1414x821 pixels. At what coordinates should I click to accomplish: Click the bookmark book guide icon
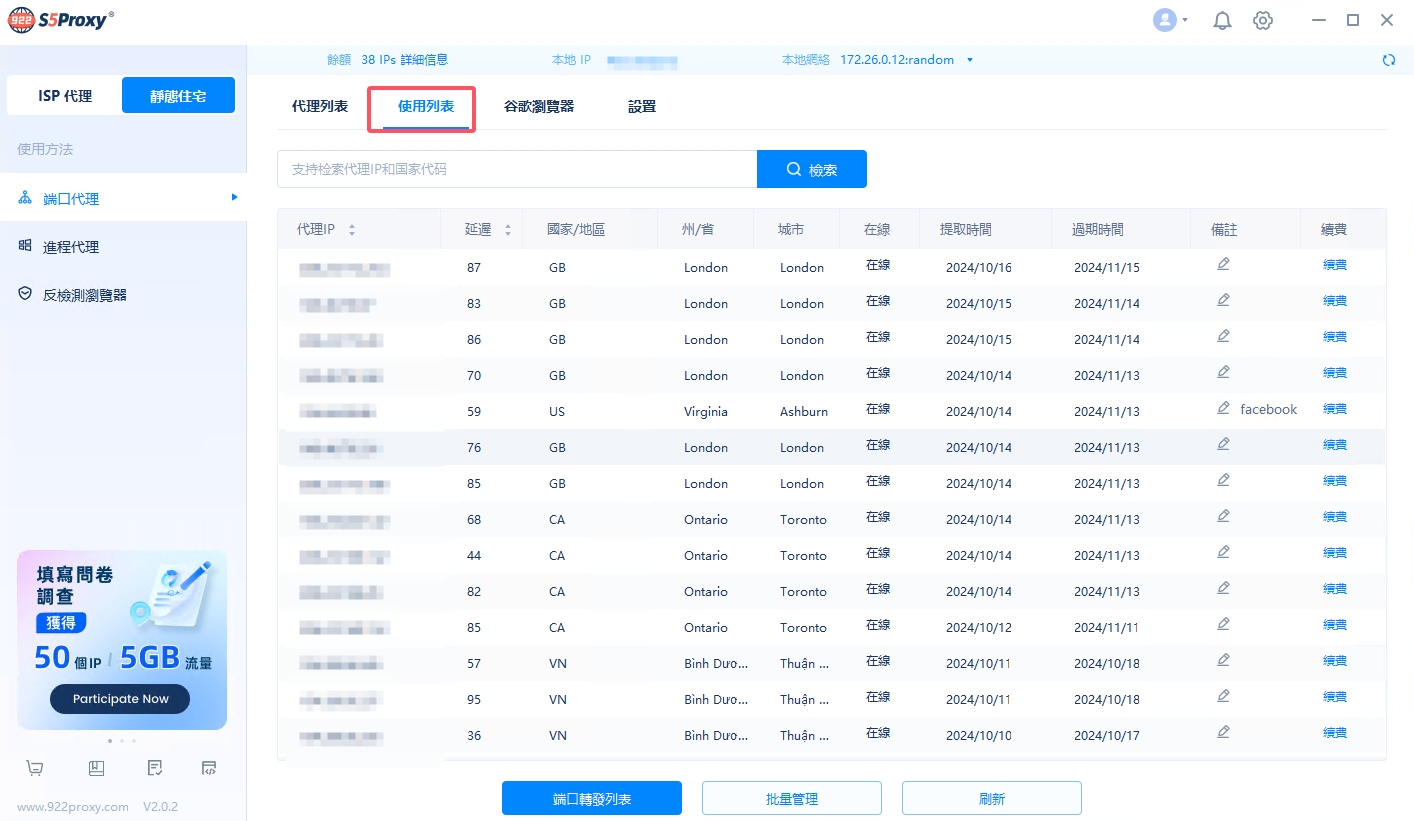(x=96, y=768)
